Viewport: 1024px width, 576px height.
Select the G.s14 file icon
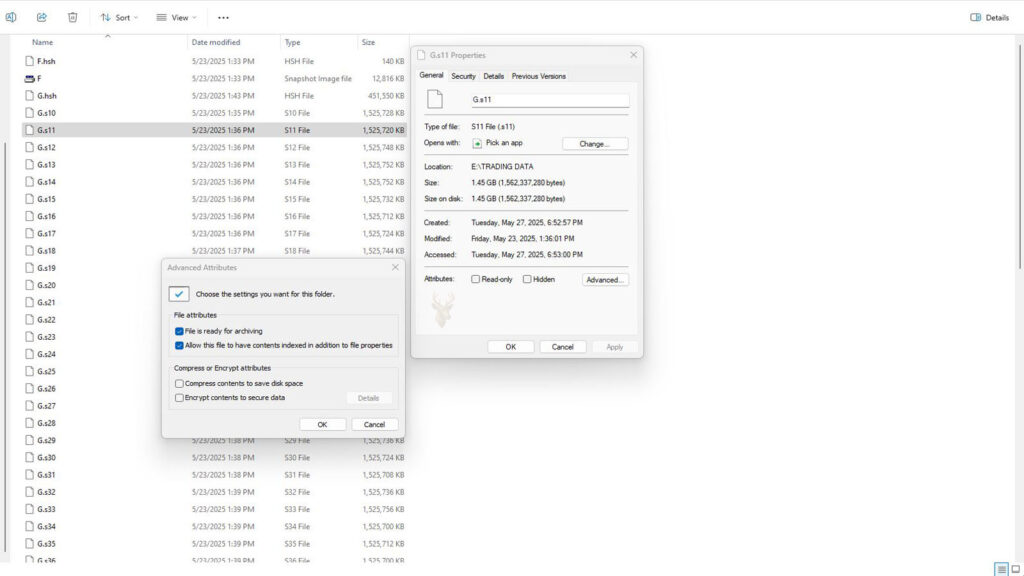29,182
